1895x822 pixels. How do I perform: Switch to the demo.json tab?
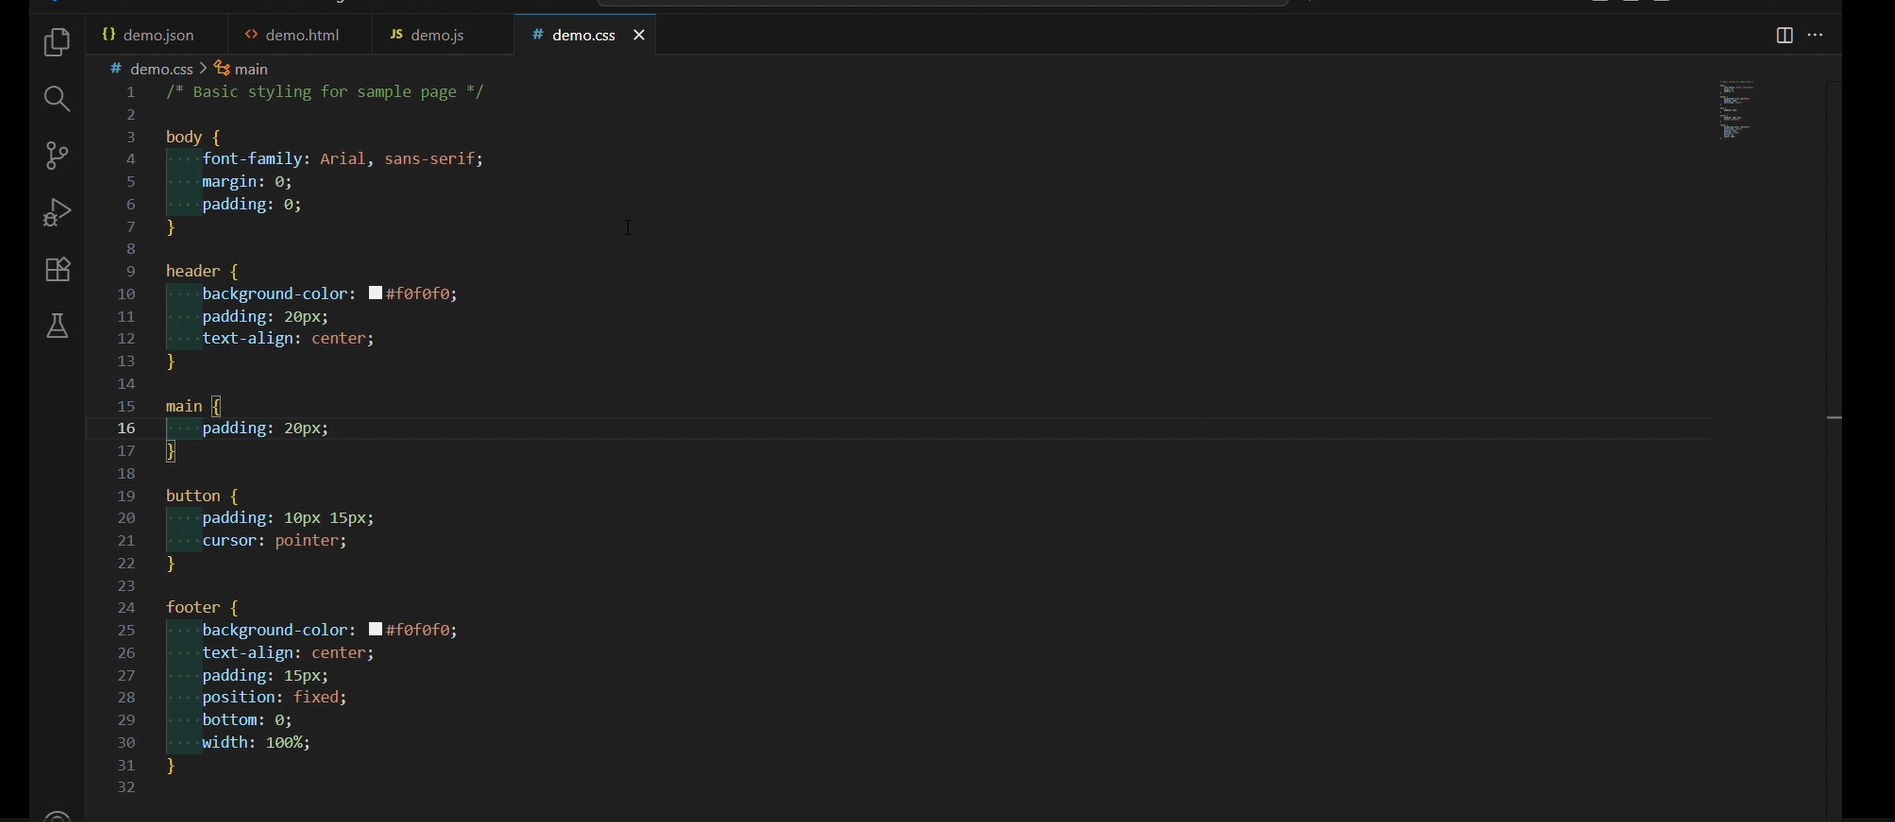(x=149, y=35)
